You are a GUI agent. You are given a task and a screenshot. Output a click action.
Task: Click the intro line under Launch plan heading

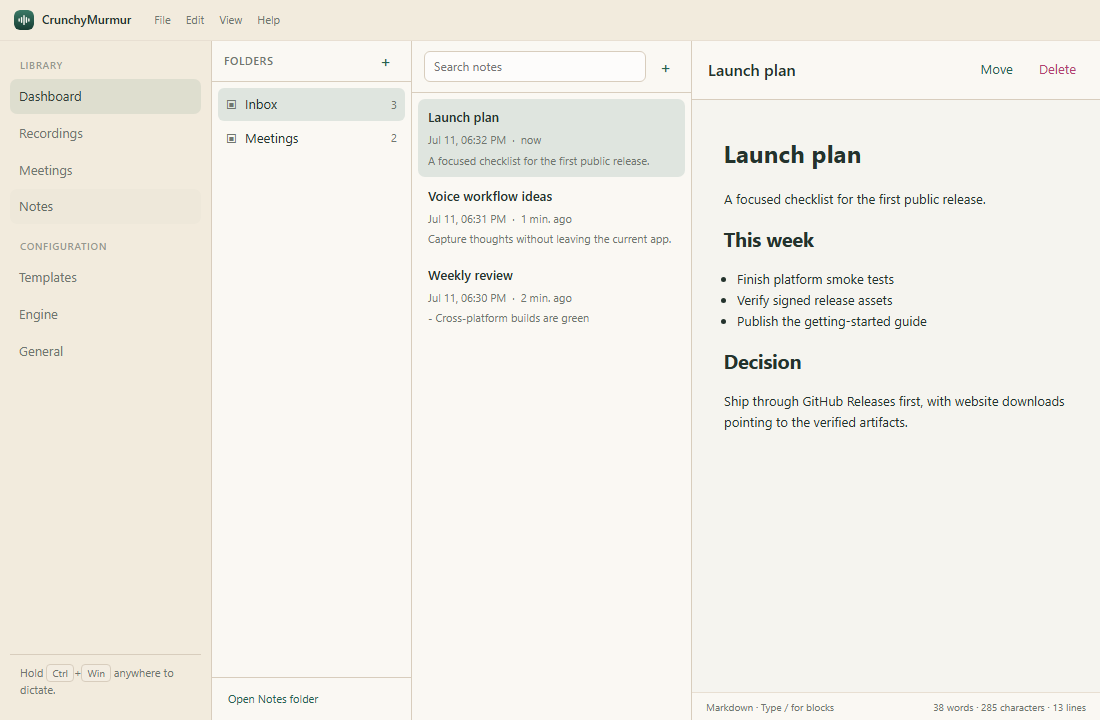(854, 199)
